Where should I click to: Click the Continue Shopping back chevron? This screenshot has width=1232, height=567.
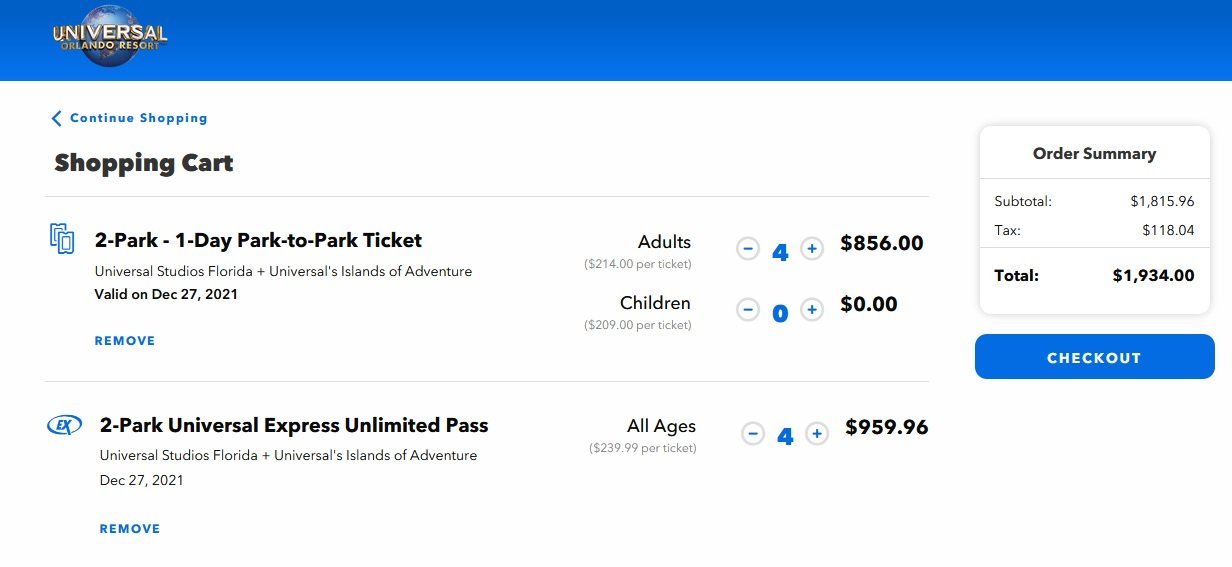pyautogui.click(x=57, y=118)
